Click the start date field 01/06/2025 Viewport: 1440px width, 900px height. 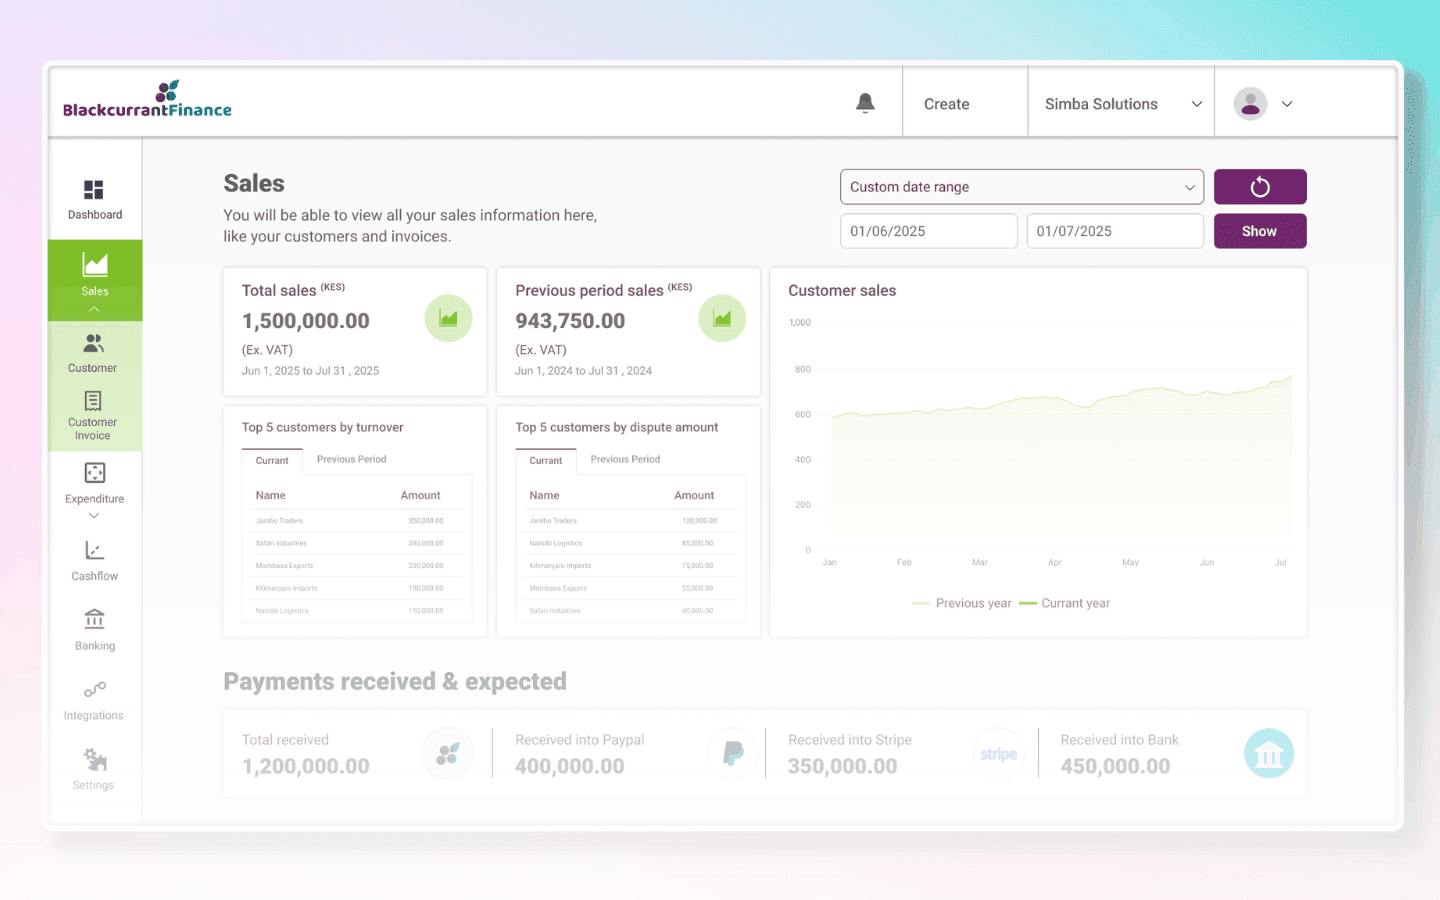point(929,231)
